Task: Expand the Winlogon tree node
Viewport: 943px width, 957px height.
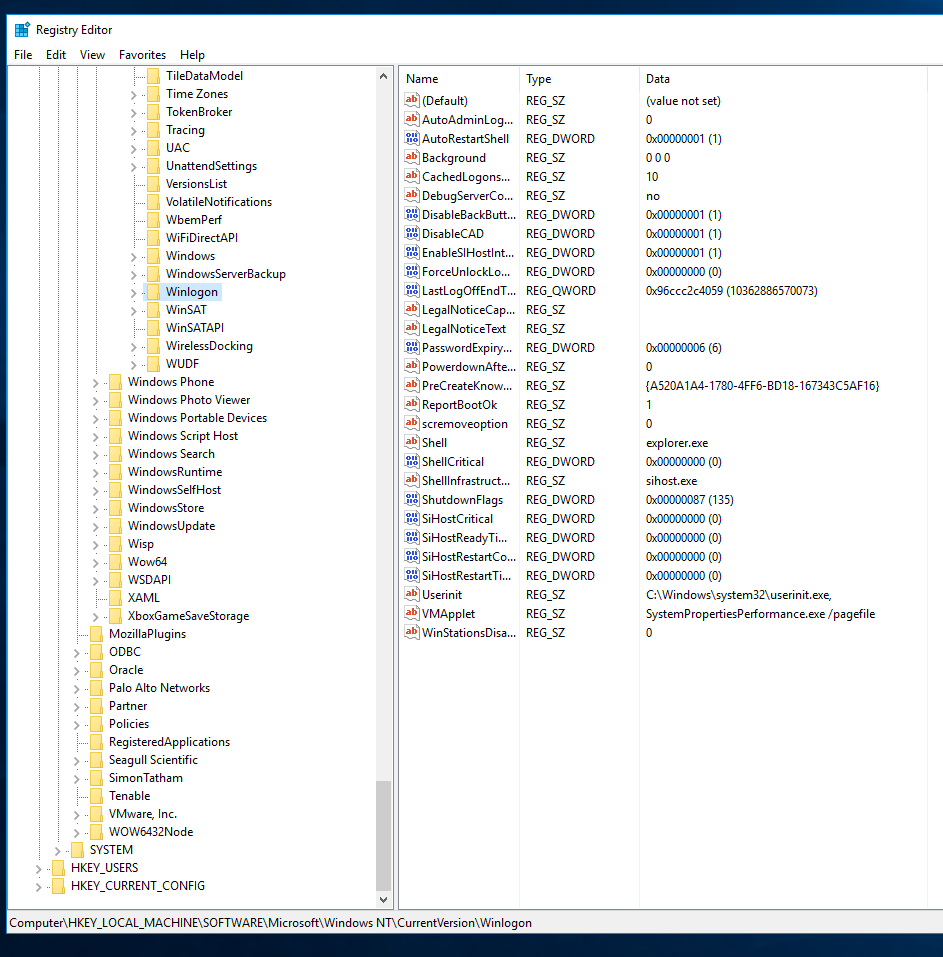Action: point(134,292)
